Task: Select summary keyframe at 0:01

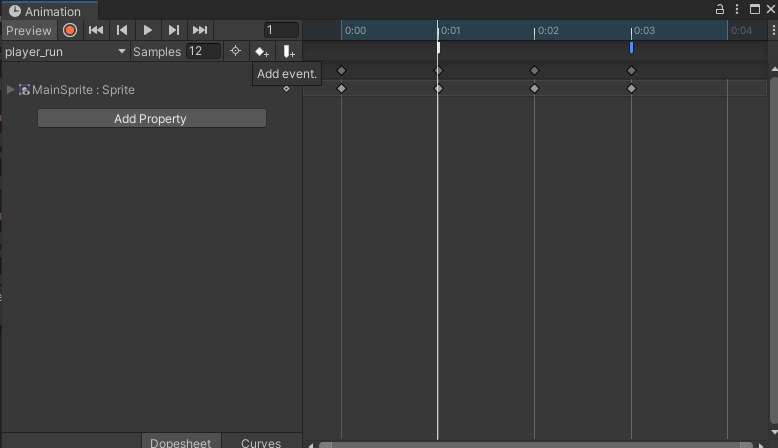Action: (438, 70)
